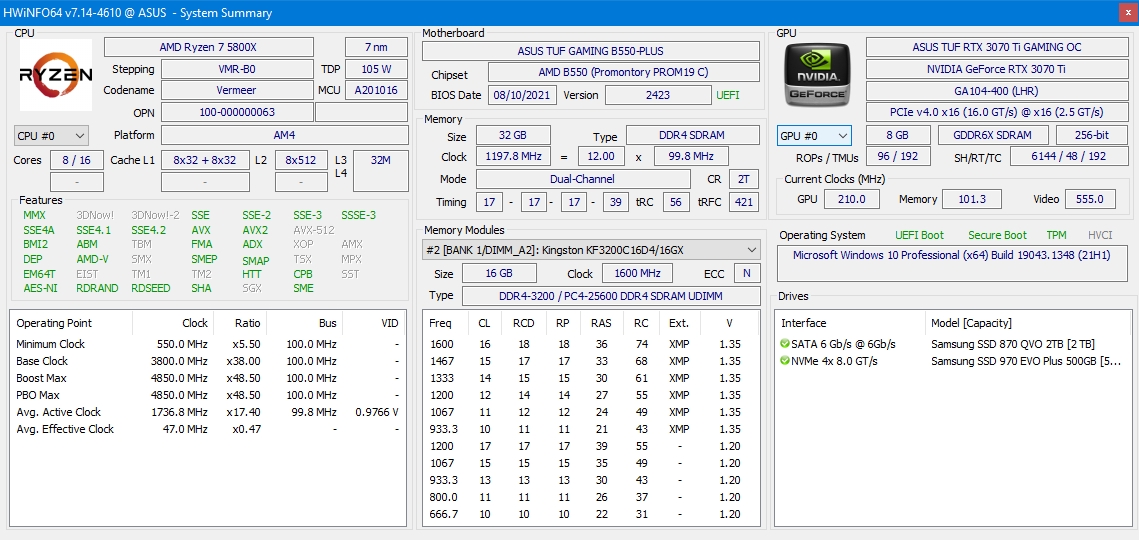Select the VMR-B0 stepping value
1139x540 pixels.
[x=237, y=70]
